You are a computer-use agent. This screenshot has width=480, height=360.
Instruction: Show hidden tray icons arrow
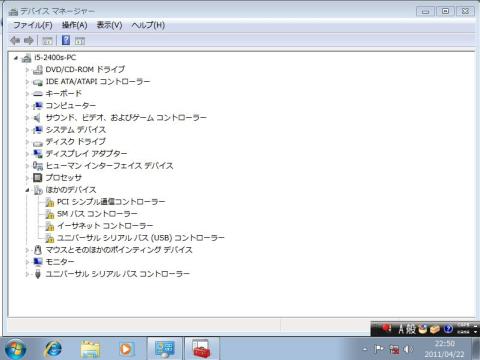365,349
